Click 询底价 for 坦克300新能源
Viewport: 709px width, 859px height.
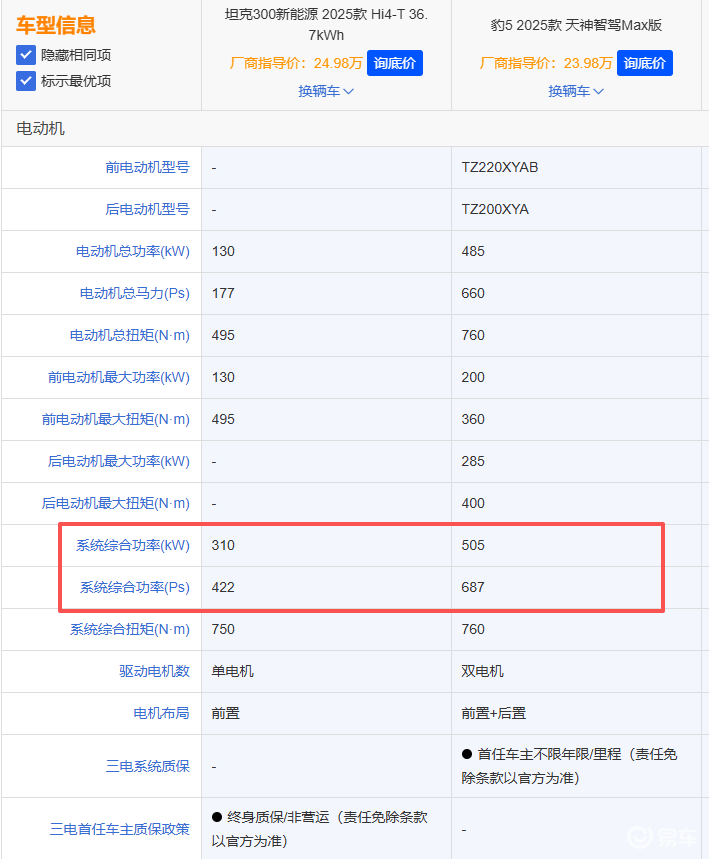pyautogui.click(x=395, y=63)
